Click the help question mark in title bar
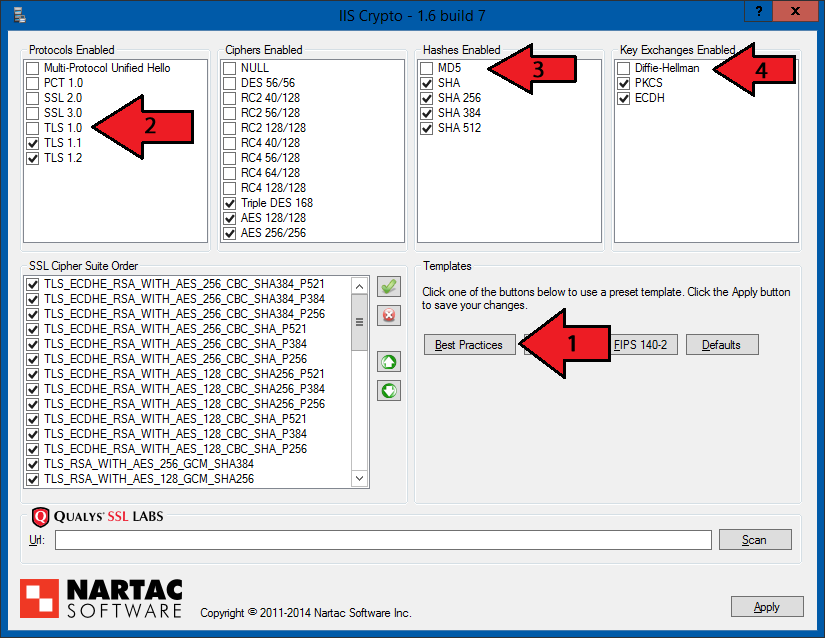Image resolution: width=825 pixels, height=638 pixels. [x=758, y=11]
